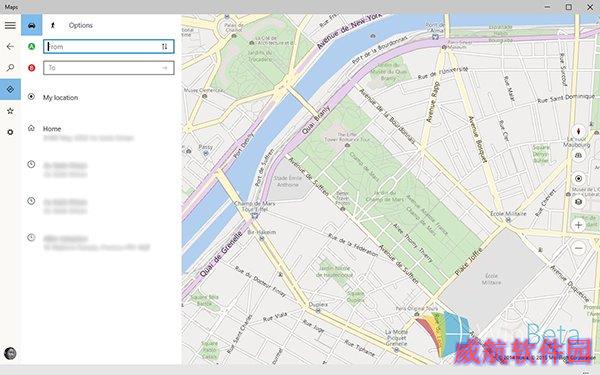
Task: Click the To destination input field
Action: pyautogui.click(x=109, y=68)
